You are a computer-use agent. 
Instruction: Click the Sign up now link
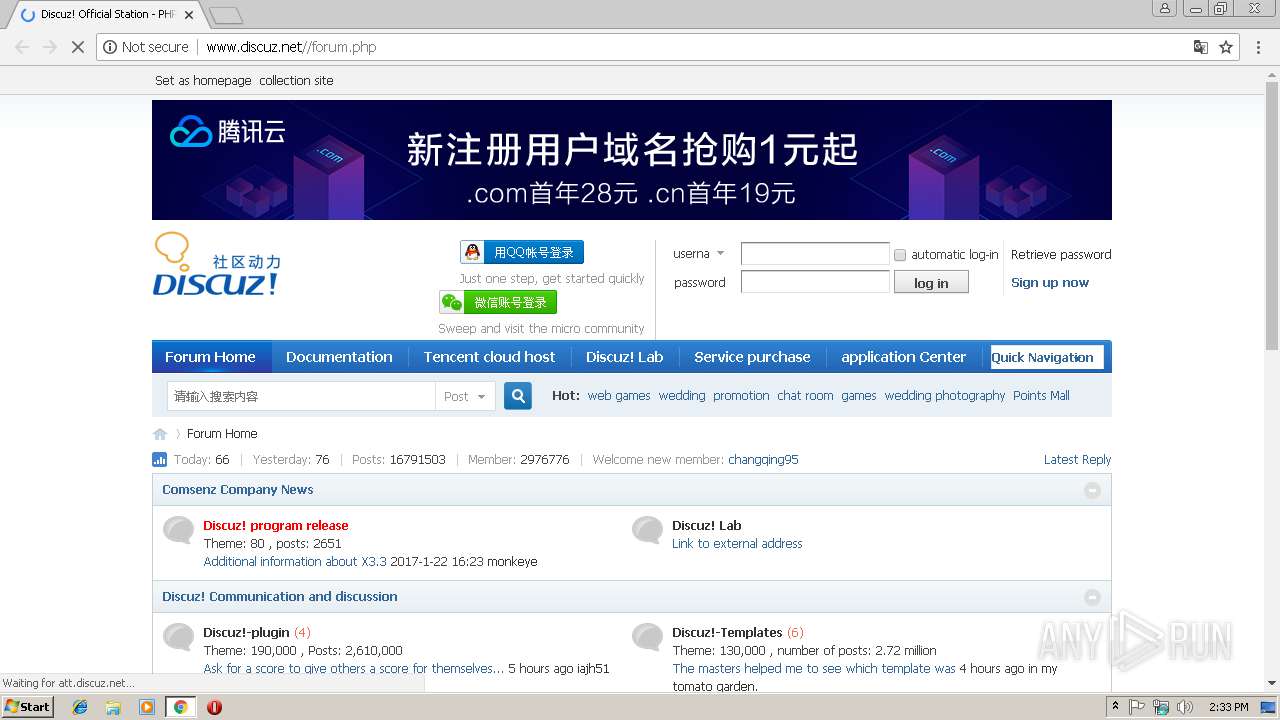tap(1049, 283)
